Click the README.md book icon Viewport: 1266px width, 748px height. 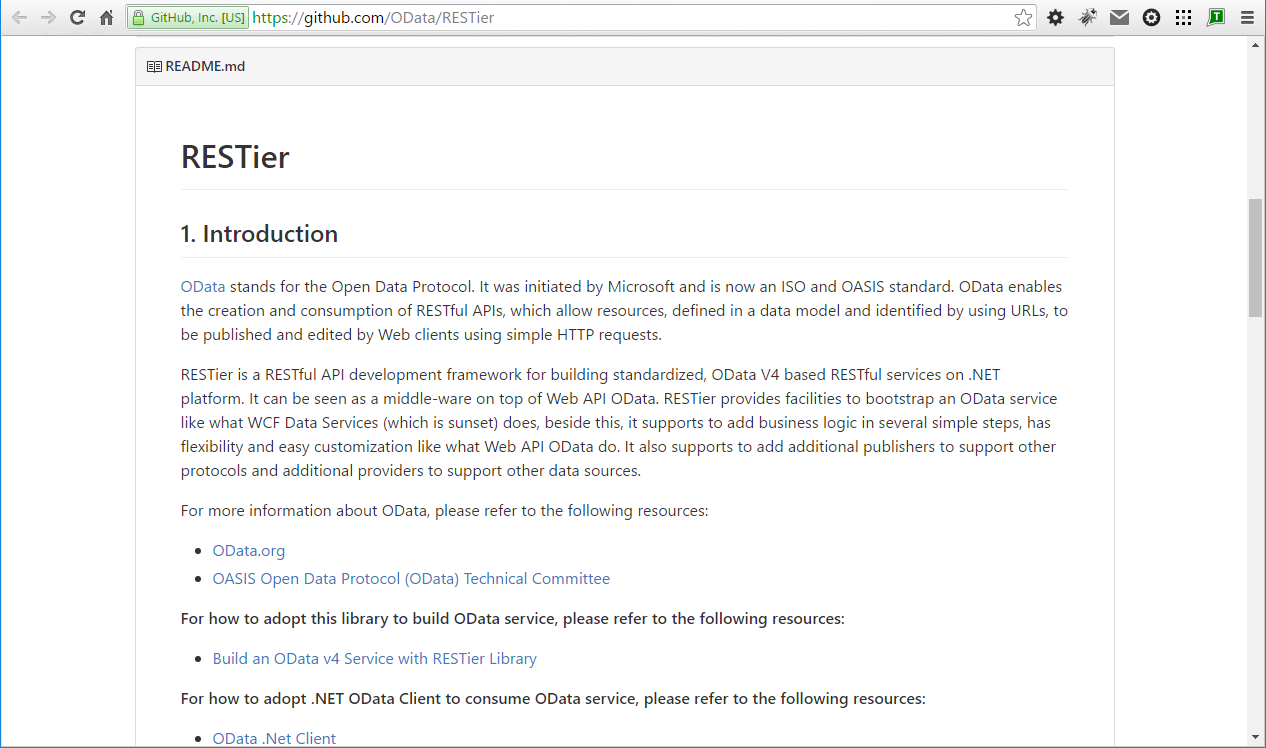click(x=154, y=67)
